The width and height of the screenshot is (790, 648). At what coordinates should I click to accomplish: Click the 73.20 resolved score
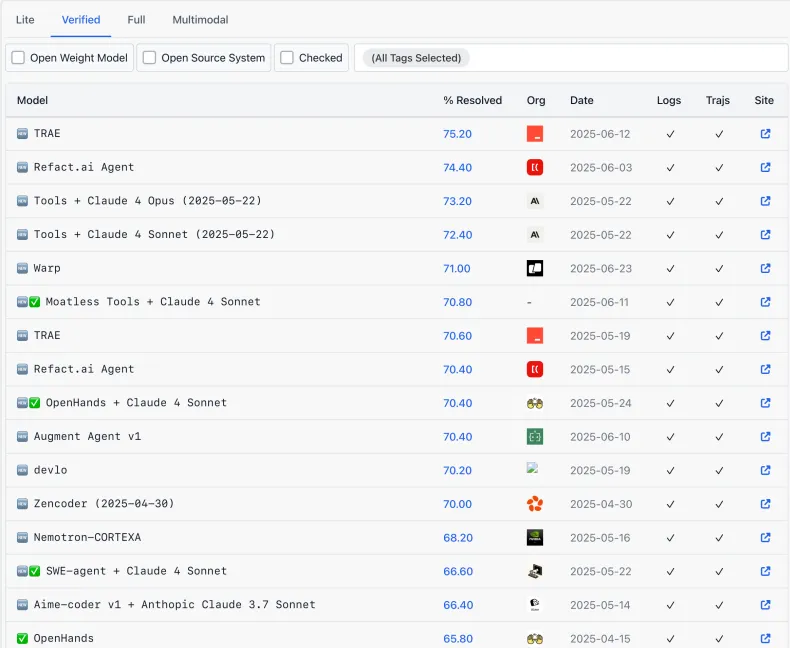pyautogui.click(x=457, y=201)
